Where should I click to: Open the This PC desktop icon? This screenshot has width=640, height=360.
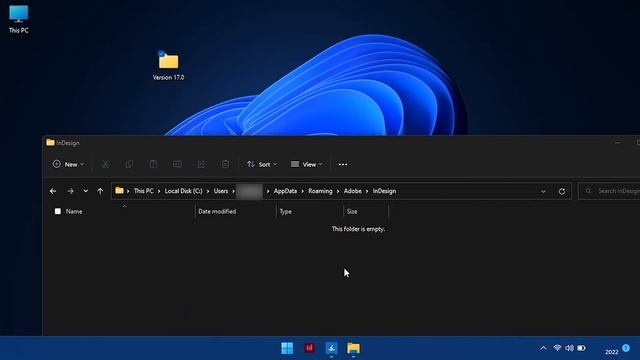tap(18, 19)
